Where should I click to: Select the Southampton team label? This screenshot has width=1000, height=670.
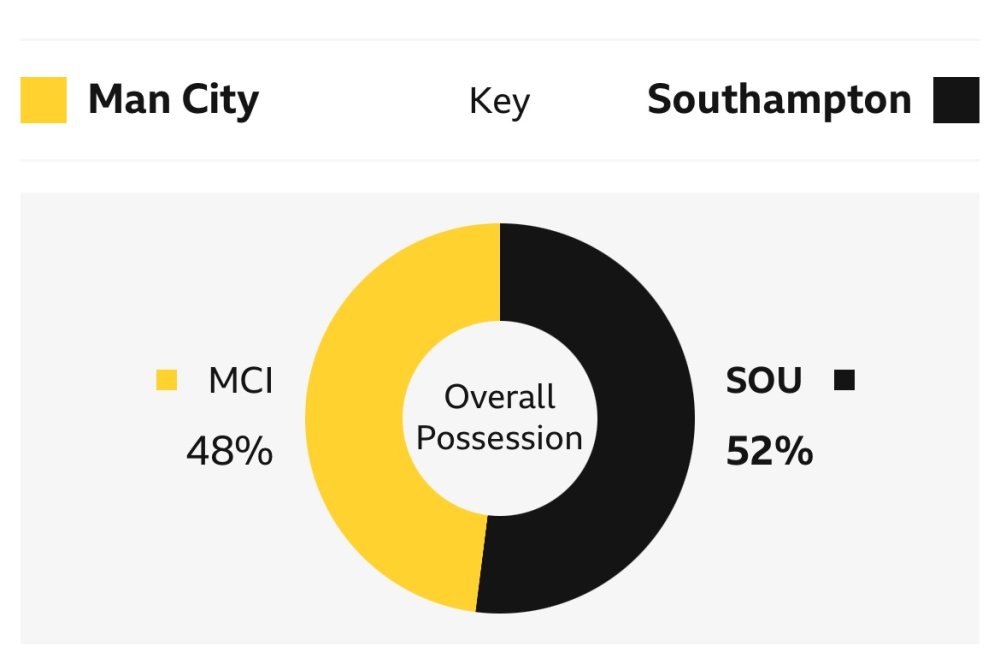[x=779, y=100]
